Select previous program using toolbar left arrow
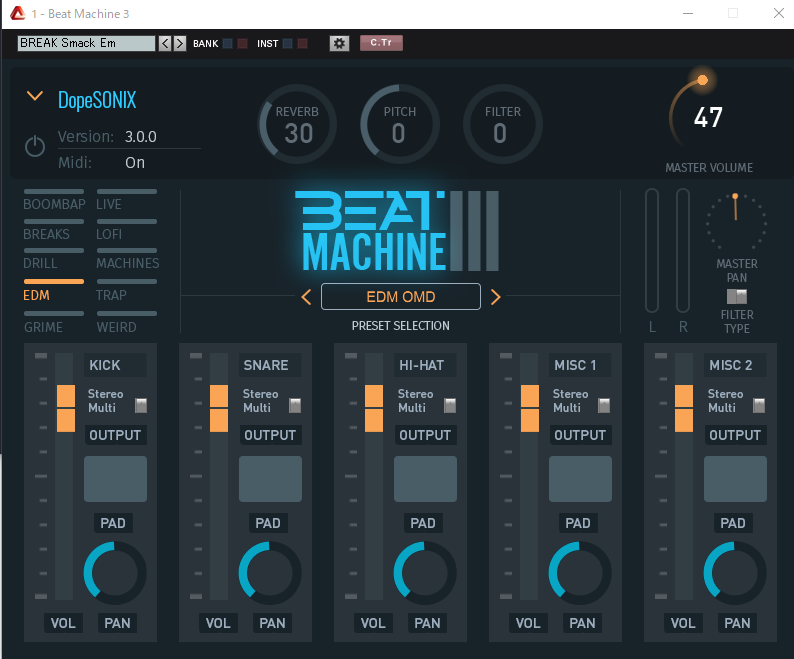794x659 pixels. pos(165,44)
